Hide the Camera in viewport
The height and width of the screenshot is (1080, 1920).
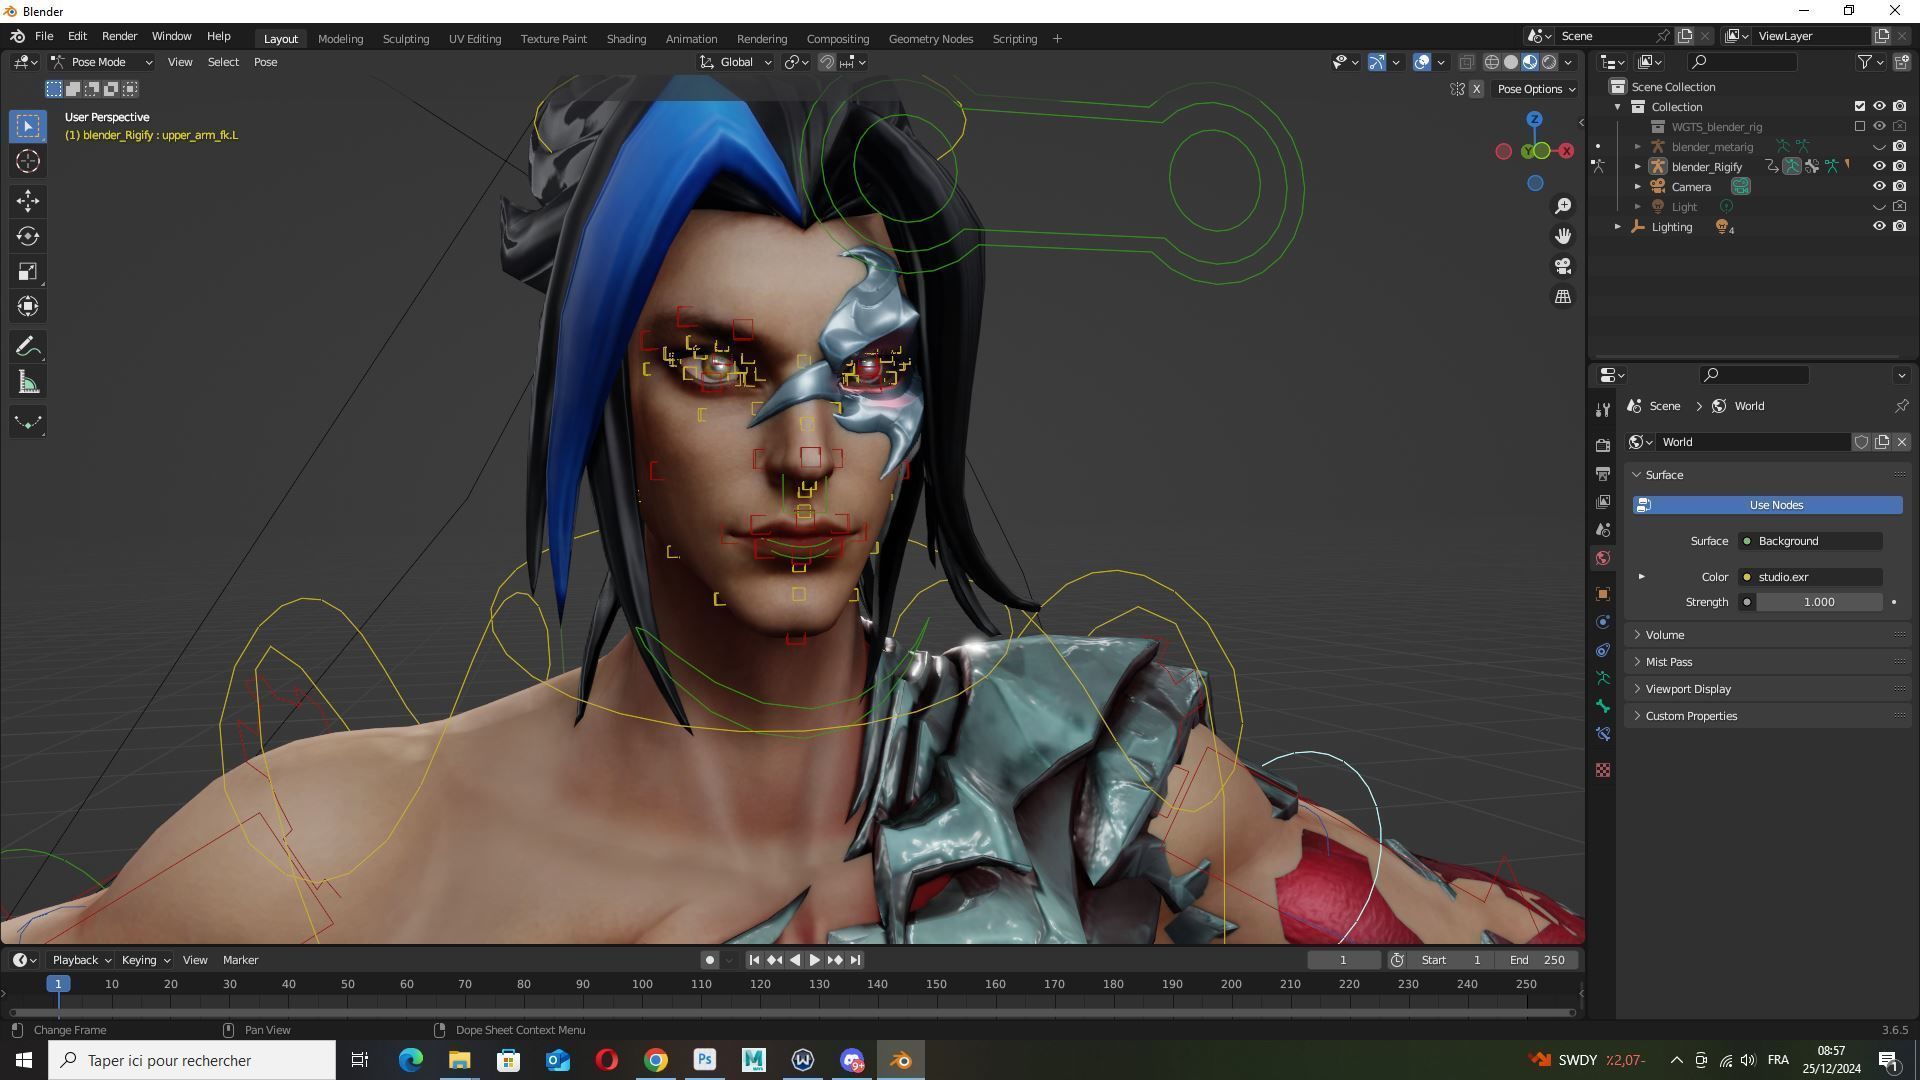point(1879,186)
